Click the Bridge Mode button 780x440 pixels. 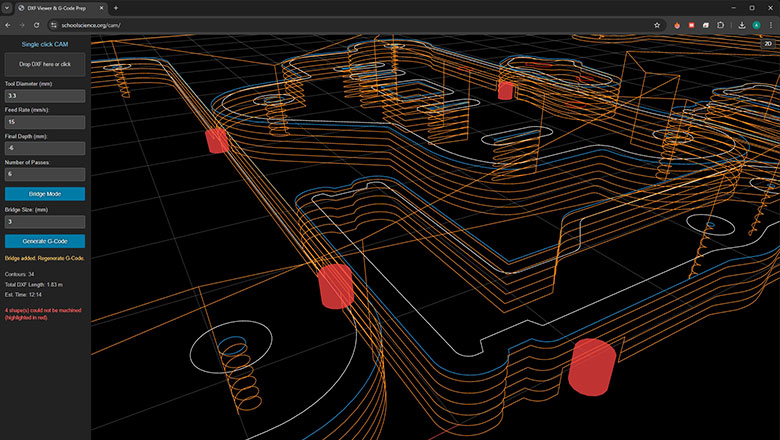point(45,194)
